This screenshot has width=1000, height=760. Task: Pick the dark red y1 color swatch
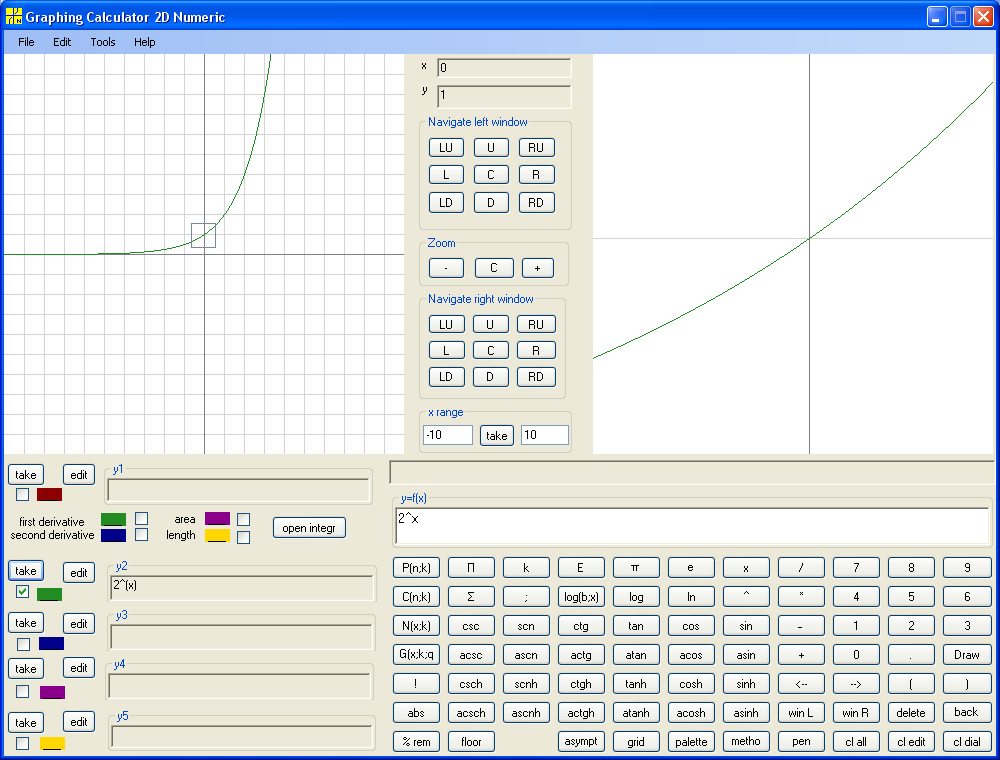[x=49, y=494]
